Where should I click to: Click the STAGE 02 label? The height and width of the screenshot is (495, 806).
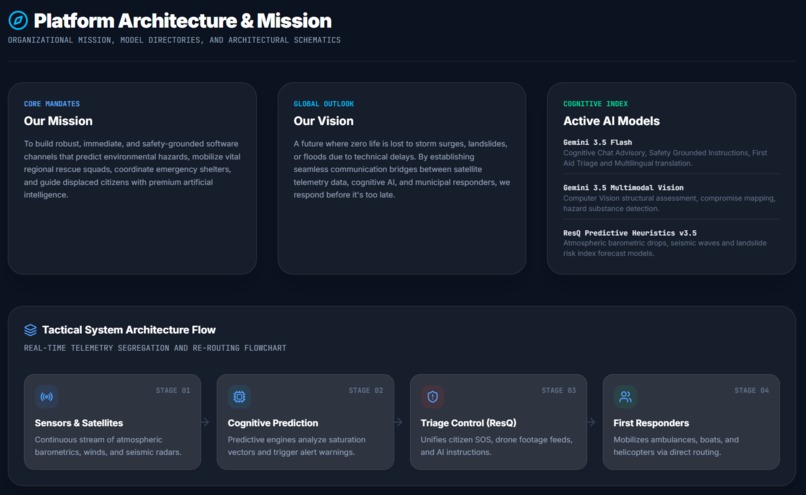(365, 391)
